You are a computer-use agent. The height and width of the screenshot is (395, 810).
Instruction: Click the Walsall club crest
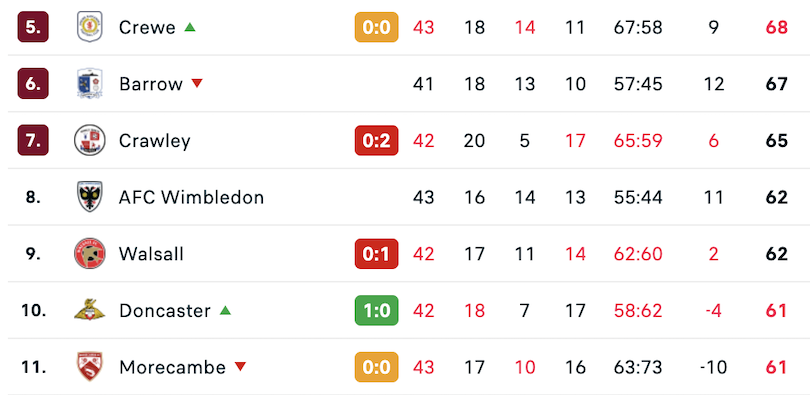pos(89,254)
